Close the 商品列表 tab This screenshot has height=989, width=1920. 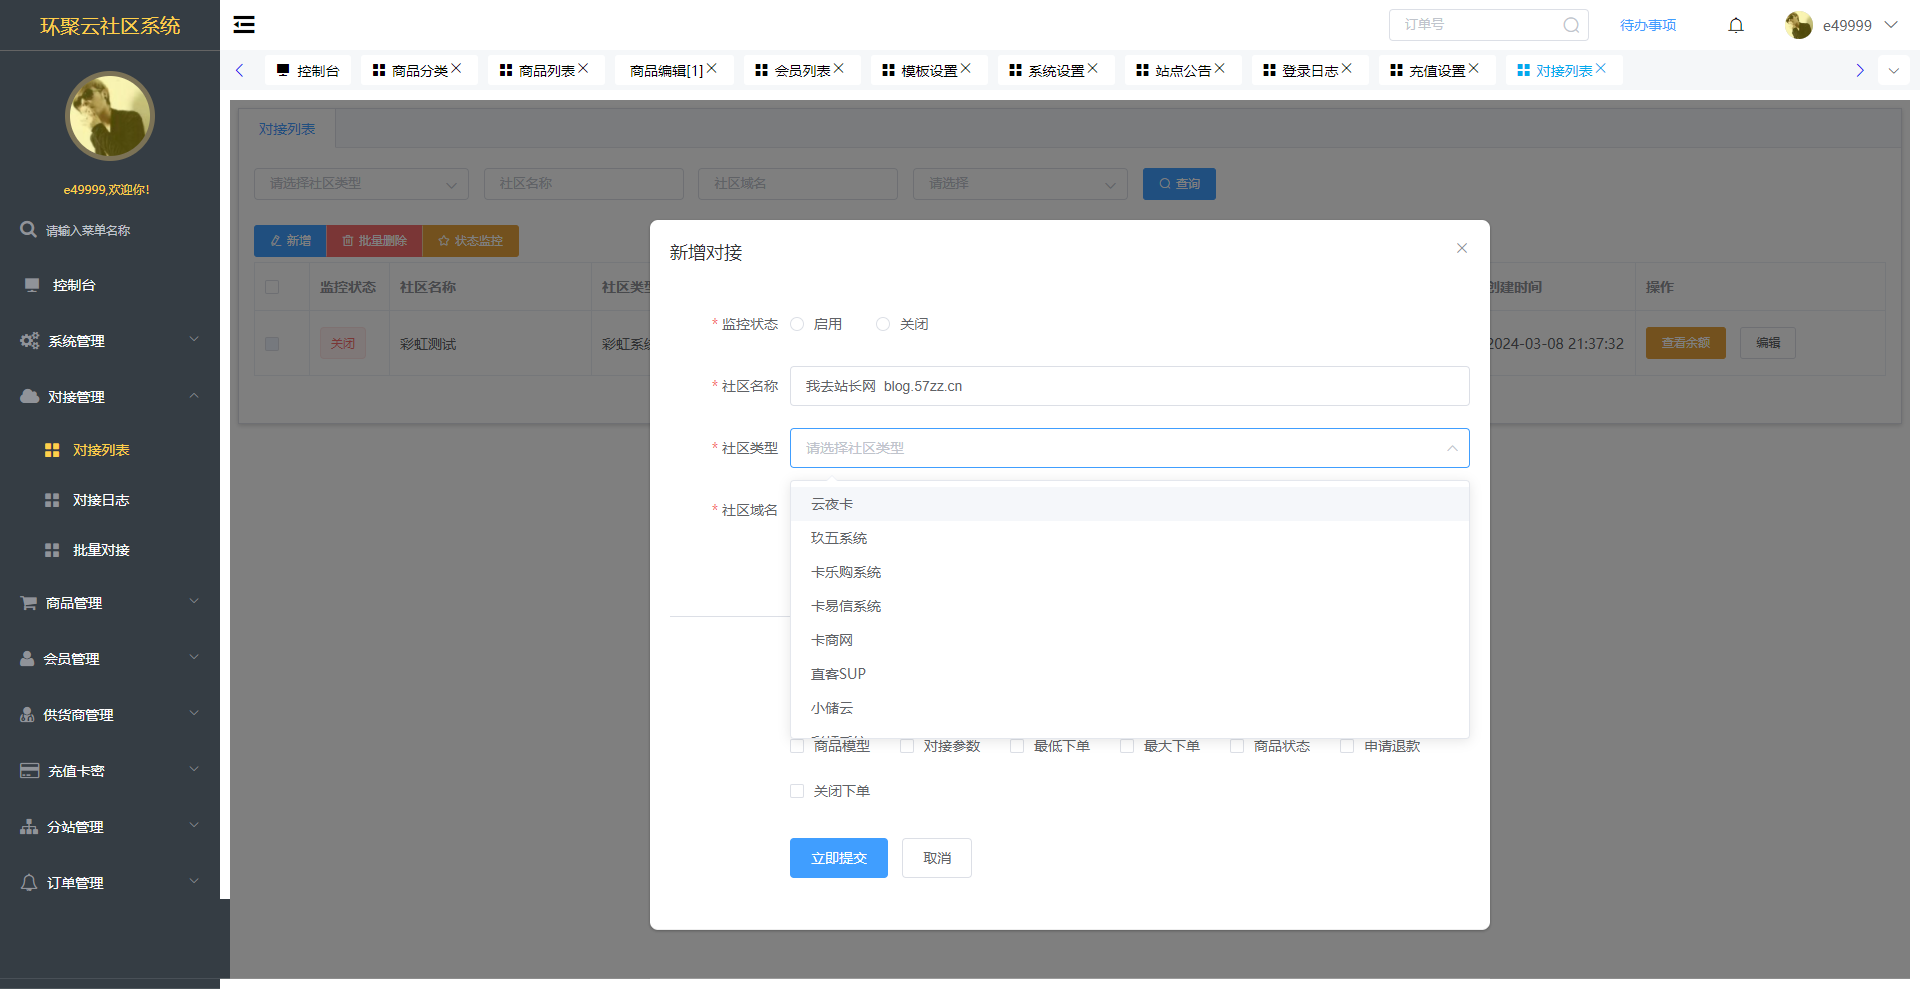point(583,68)
